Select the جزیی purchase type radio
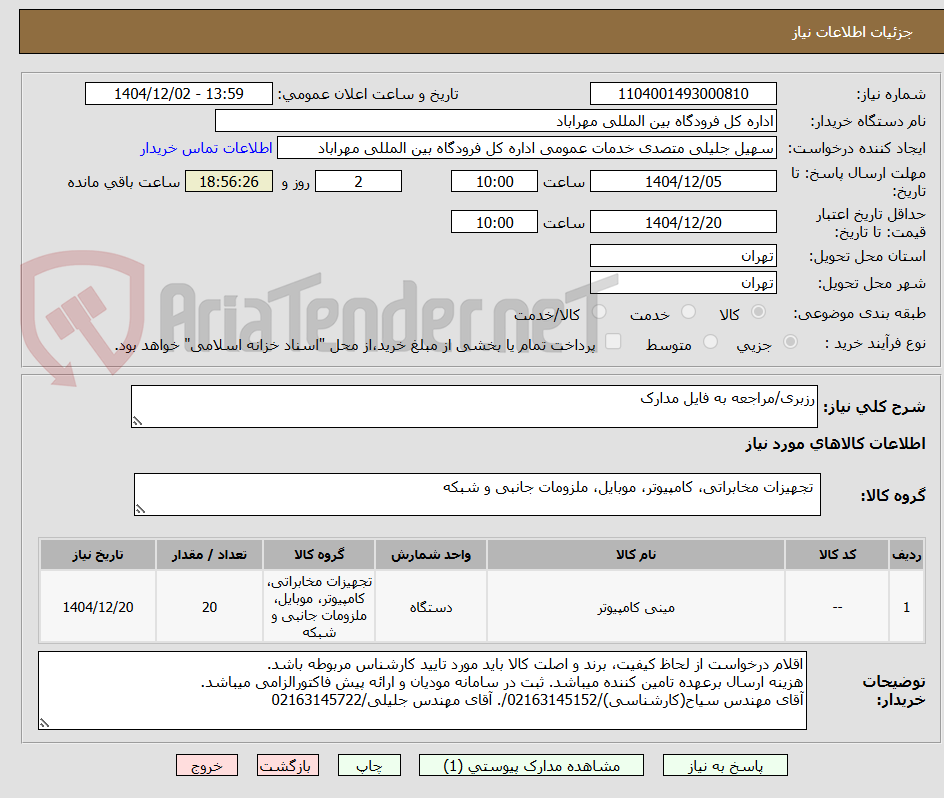944x798 pixels. point(790,342)
